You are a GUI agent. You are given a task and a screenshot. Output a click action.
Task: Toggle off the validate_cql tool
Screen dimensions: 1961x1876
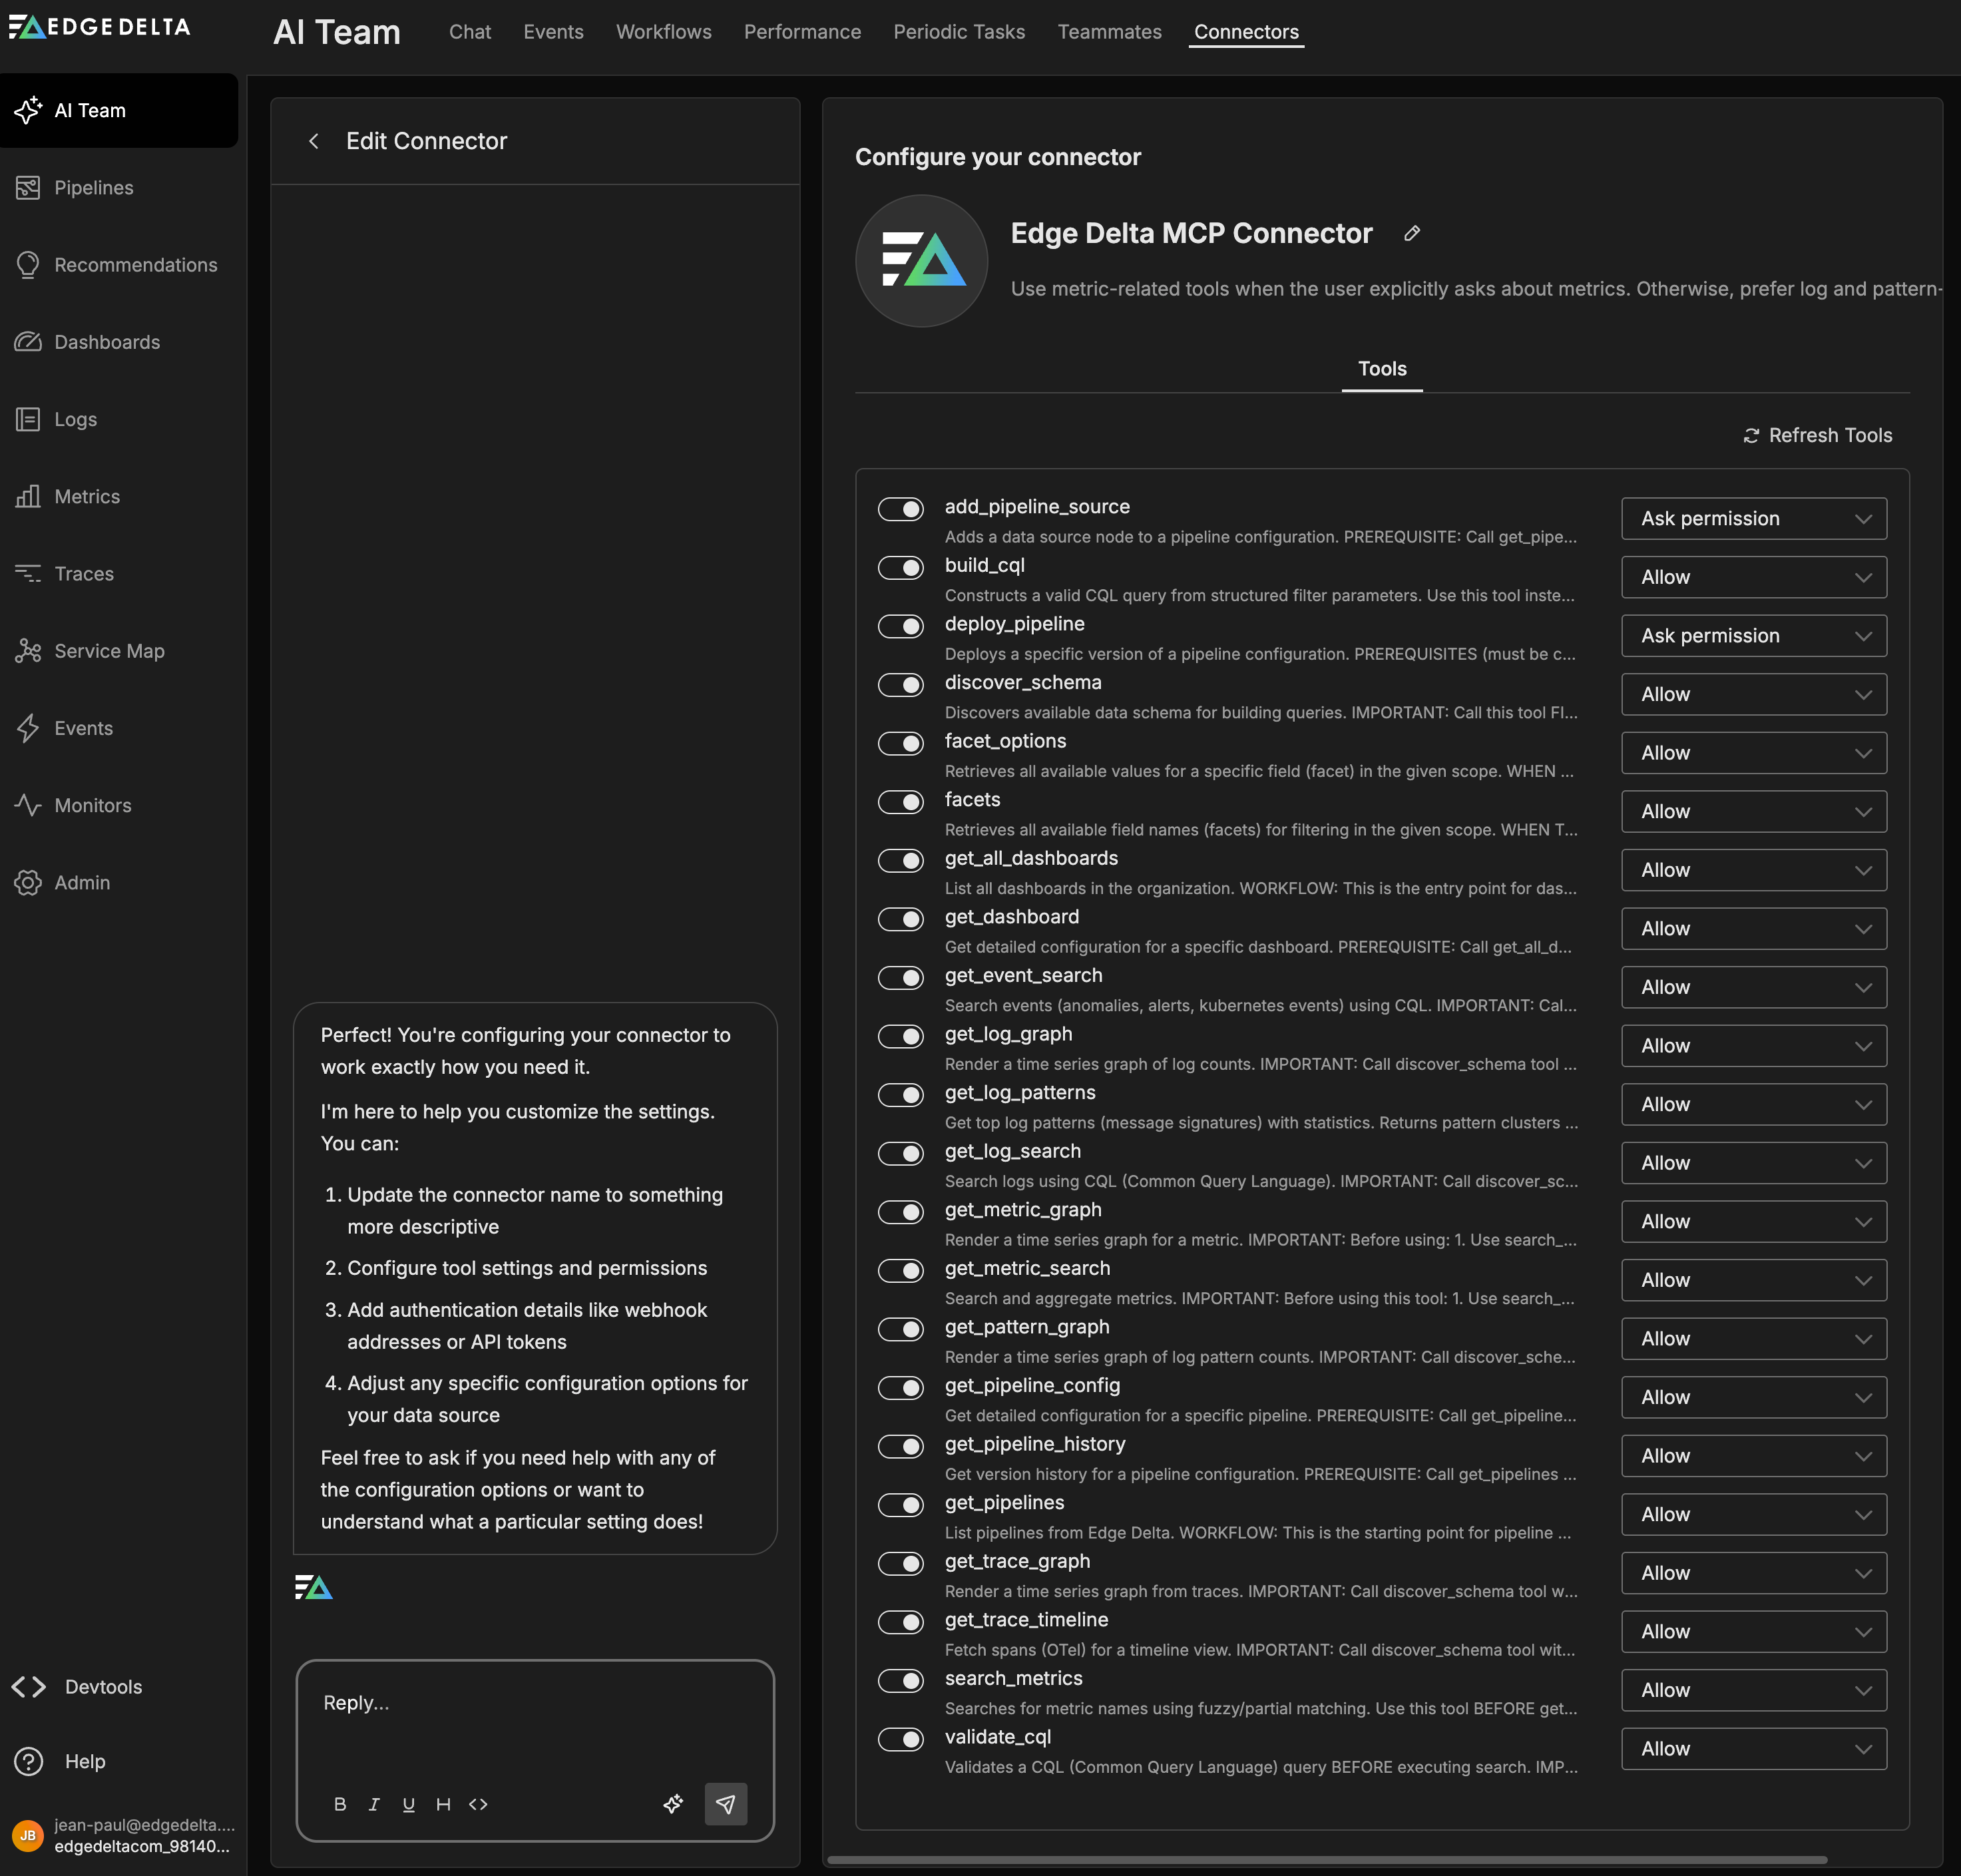pyautogui.click(x=900, y=1740)
